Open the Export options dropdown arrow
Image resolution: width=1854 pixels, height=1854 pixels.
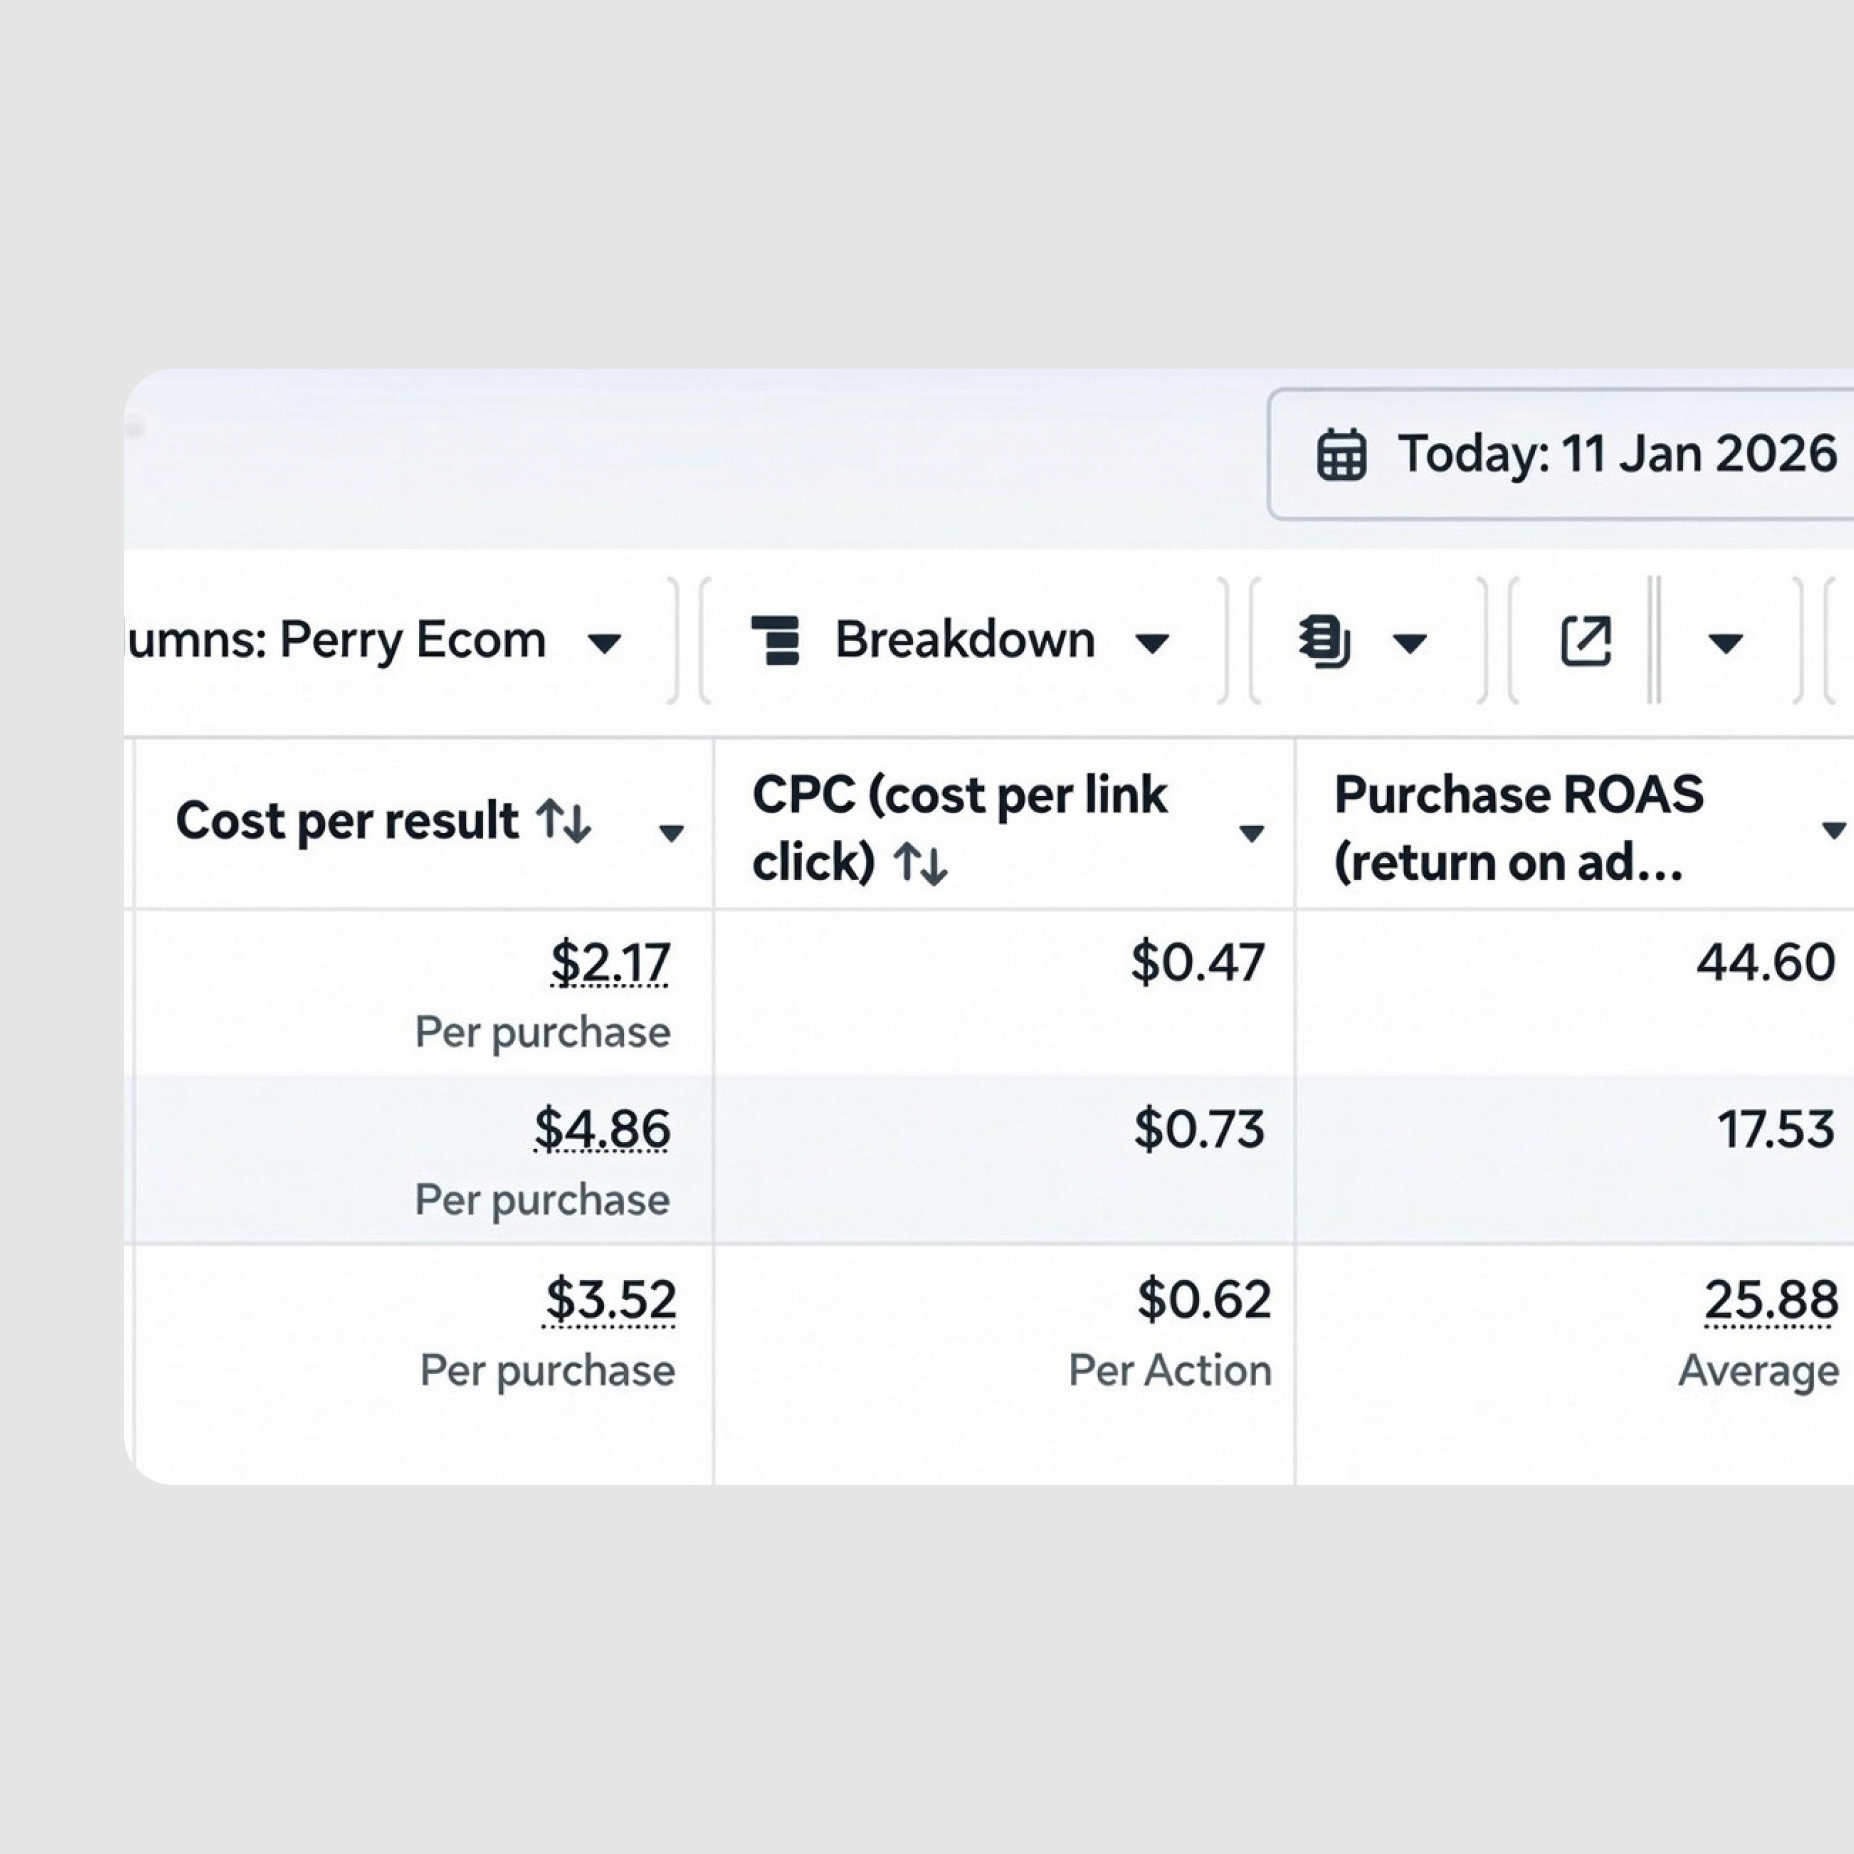click(1725, 643)
